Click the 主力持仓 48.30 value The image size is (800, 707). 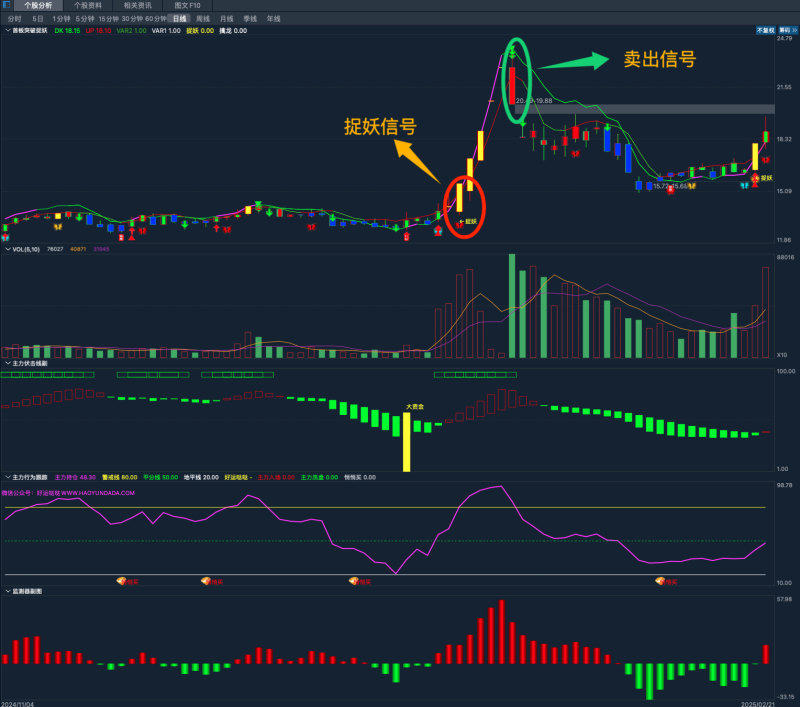click(x=75, y=477)
